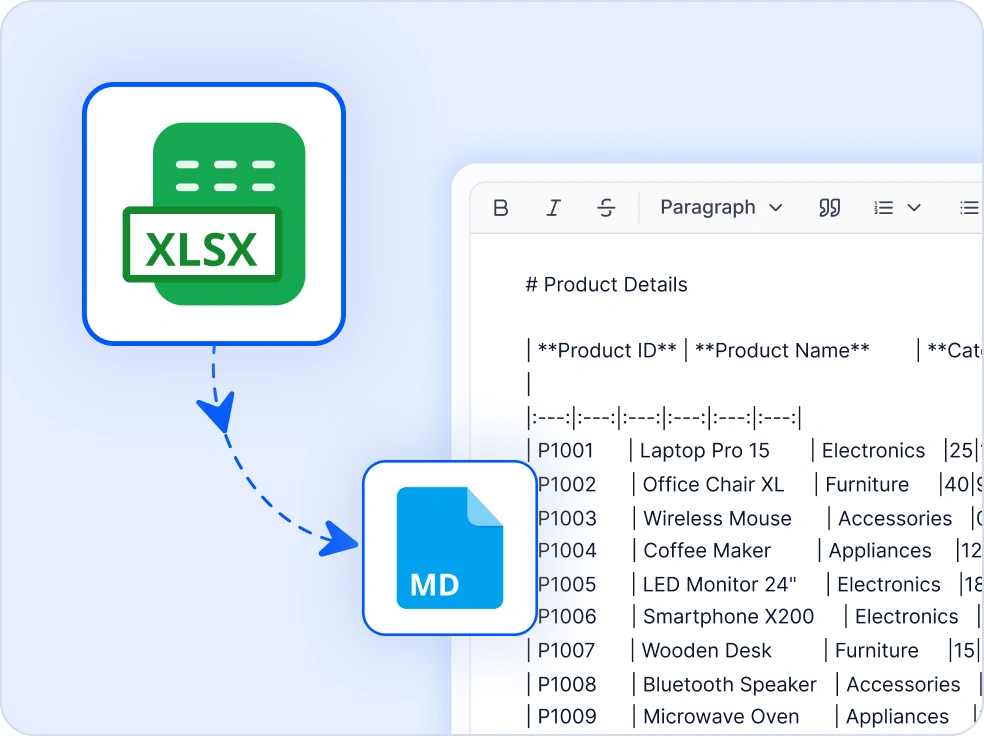Click 'Furniture' in the Office Chair XL row

(x=867, y=484)
